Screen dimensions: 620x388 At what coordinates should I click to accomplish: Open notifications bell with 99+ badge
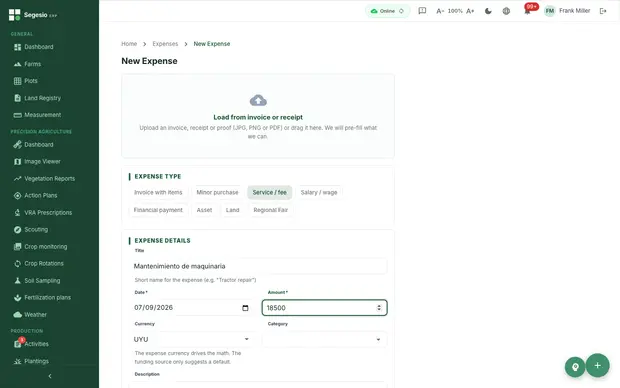(528, 10)
